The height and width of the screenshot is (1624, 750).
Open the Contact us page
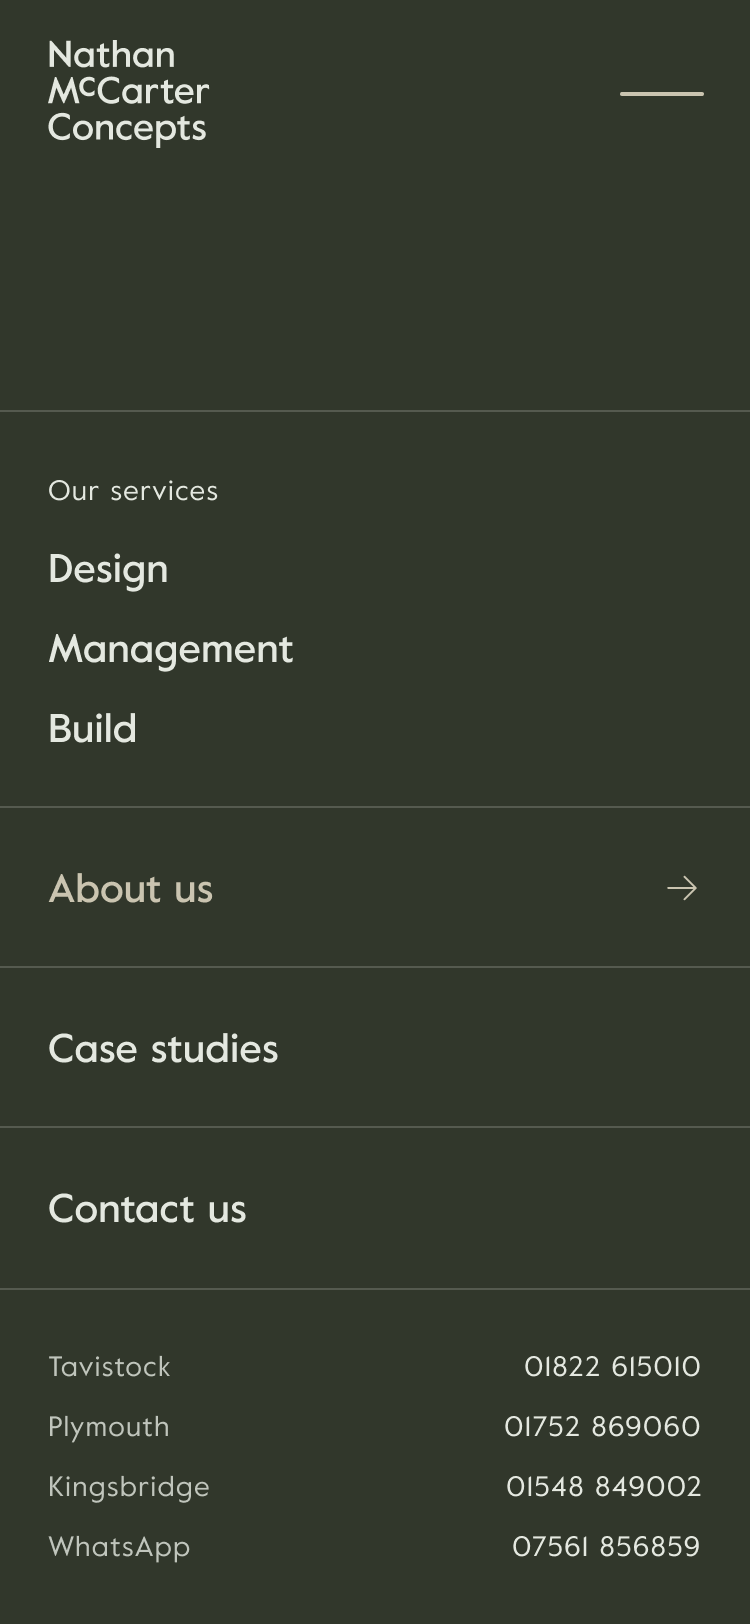pyautogui.click(x=147, y=1208)
